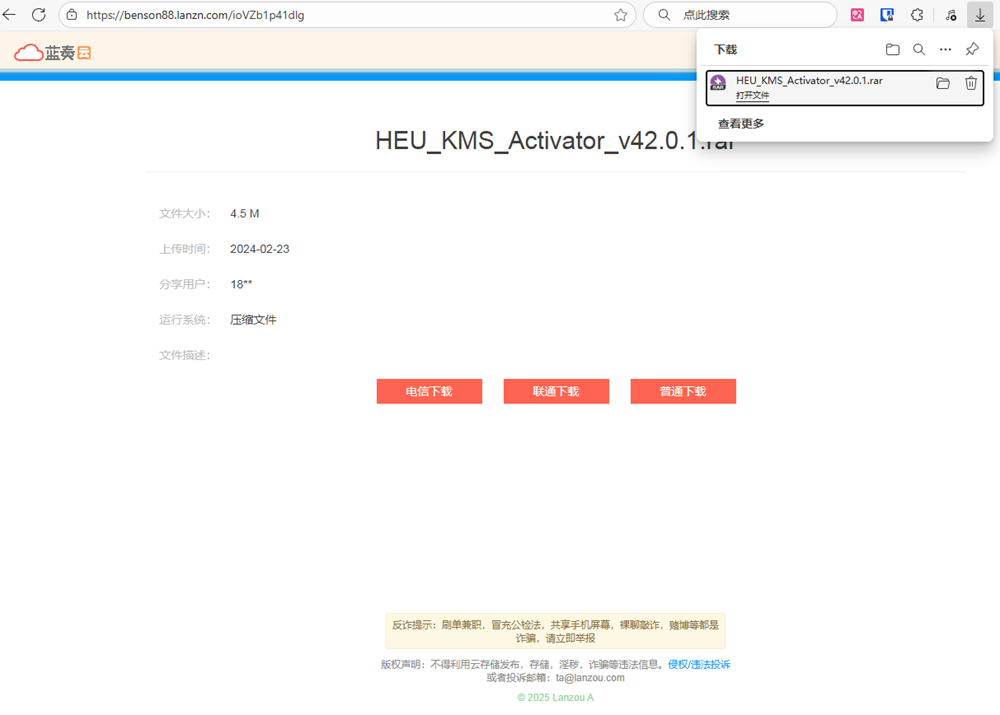The height and width of the screenshot is (715, 1000).
Task: Click the 分享用户 label
Action: tap(184, 284)
